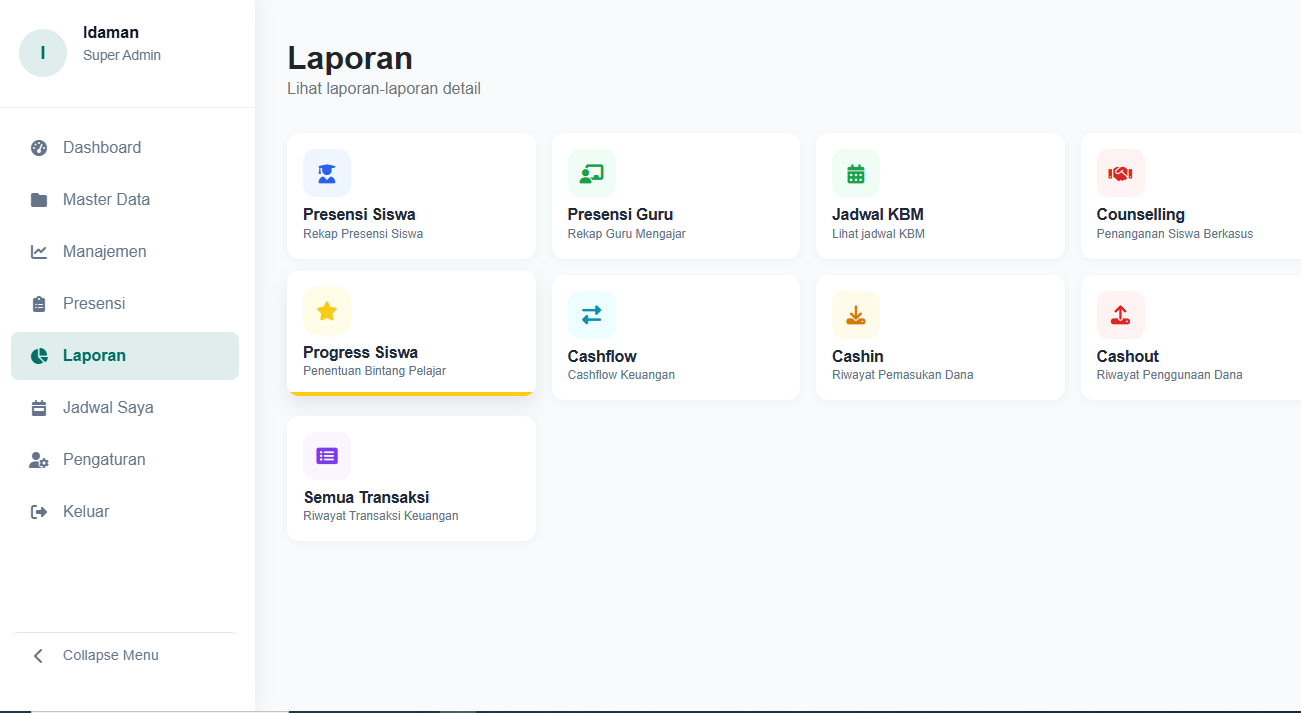Viewport: 1301px width, 713px height.
Task: Collapse the sidebar using the chevron arrow
Action: pos(39,656)
